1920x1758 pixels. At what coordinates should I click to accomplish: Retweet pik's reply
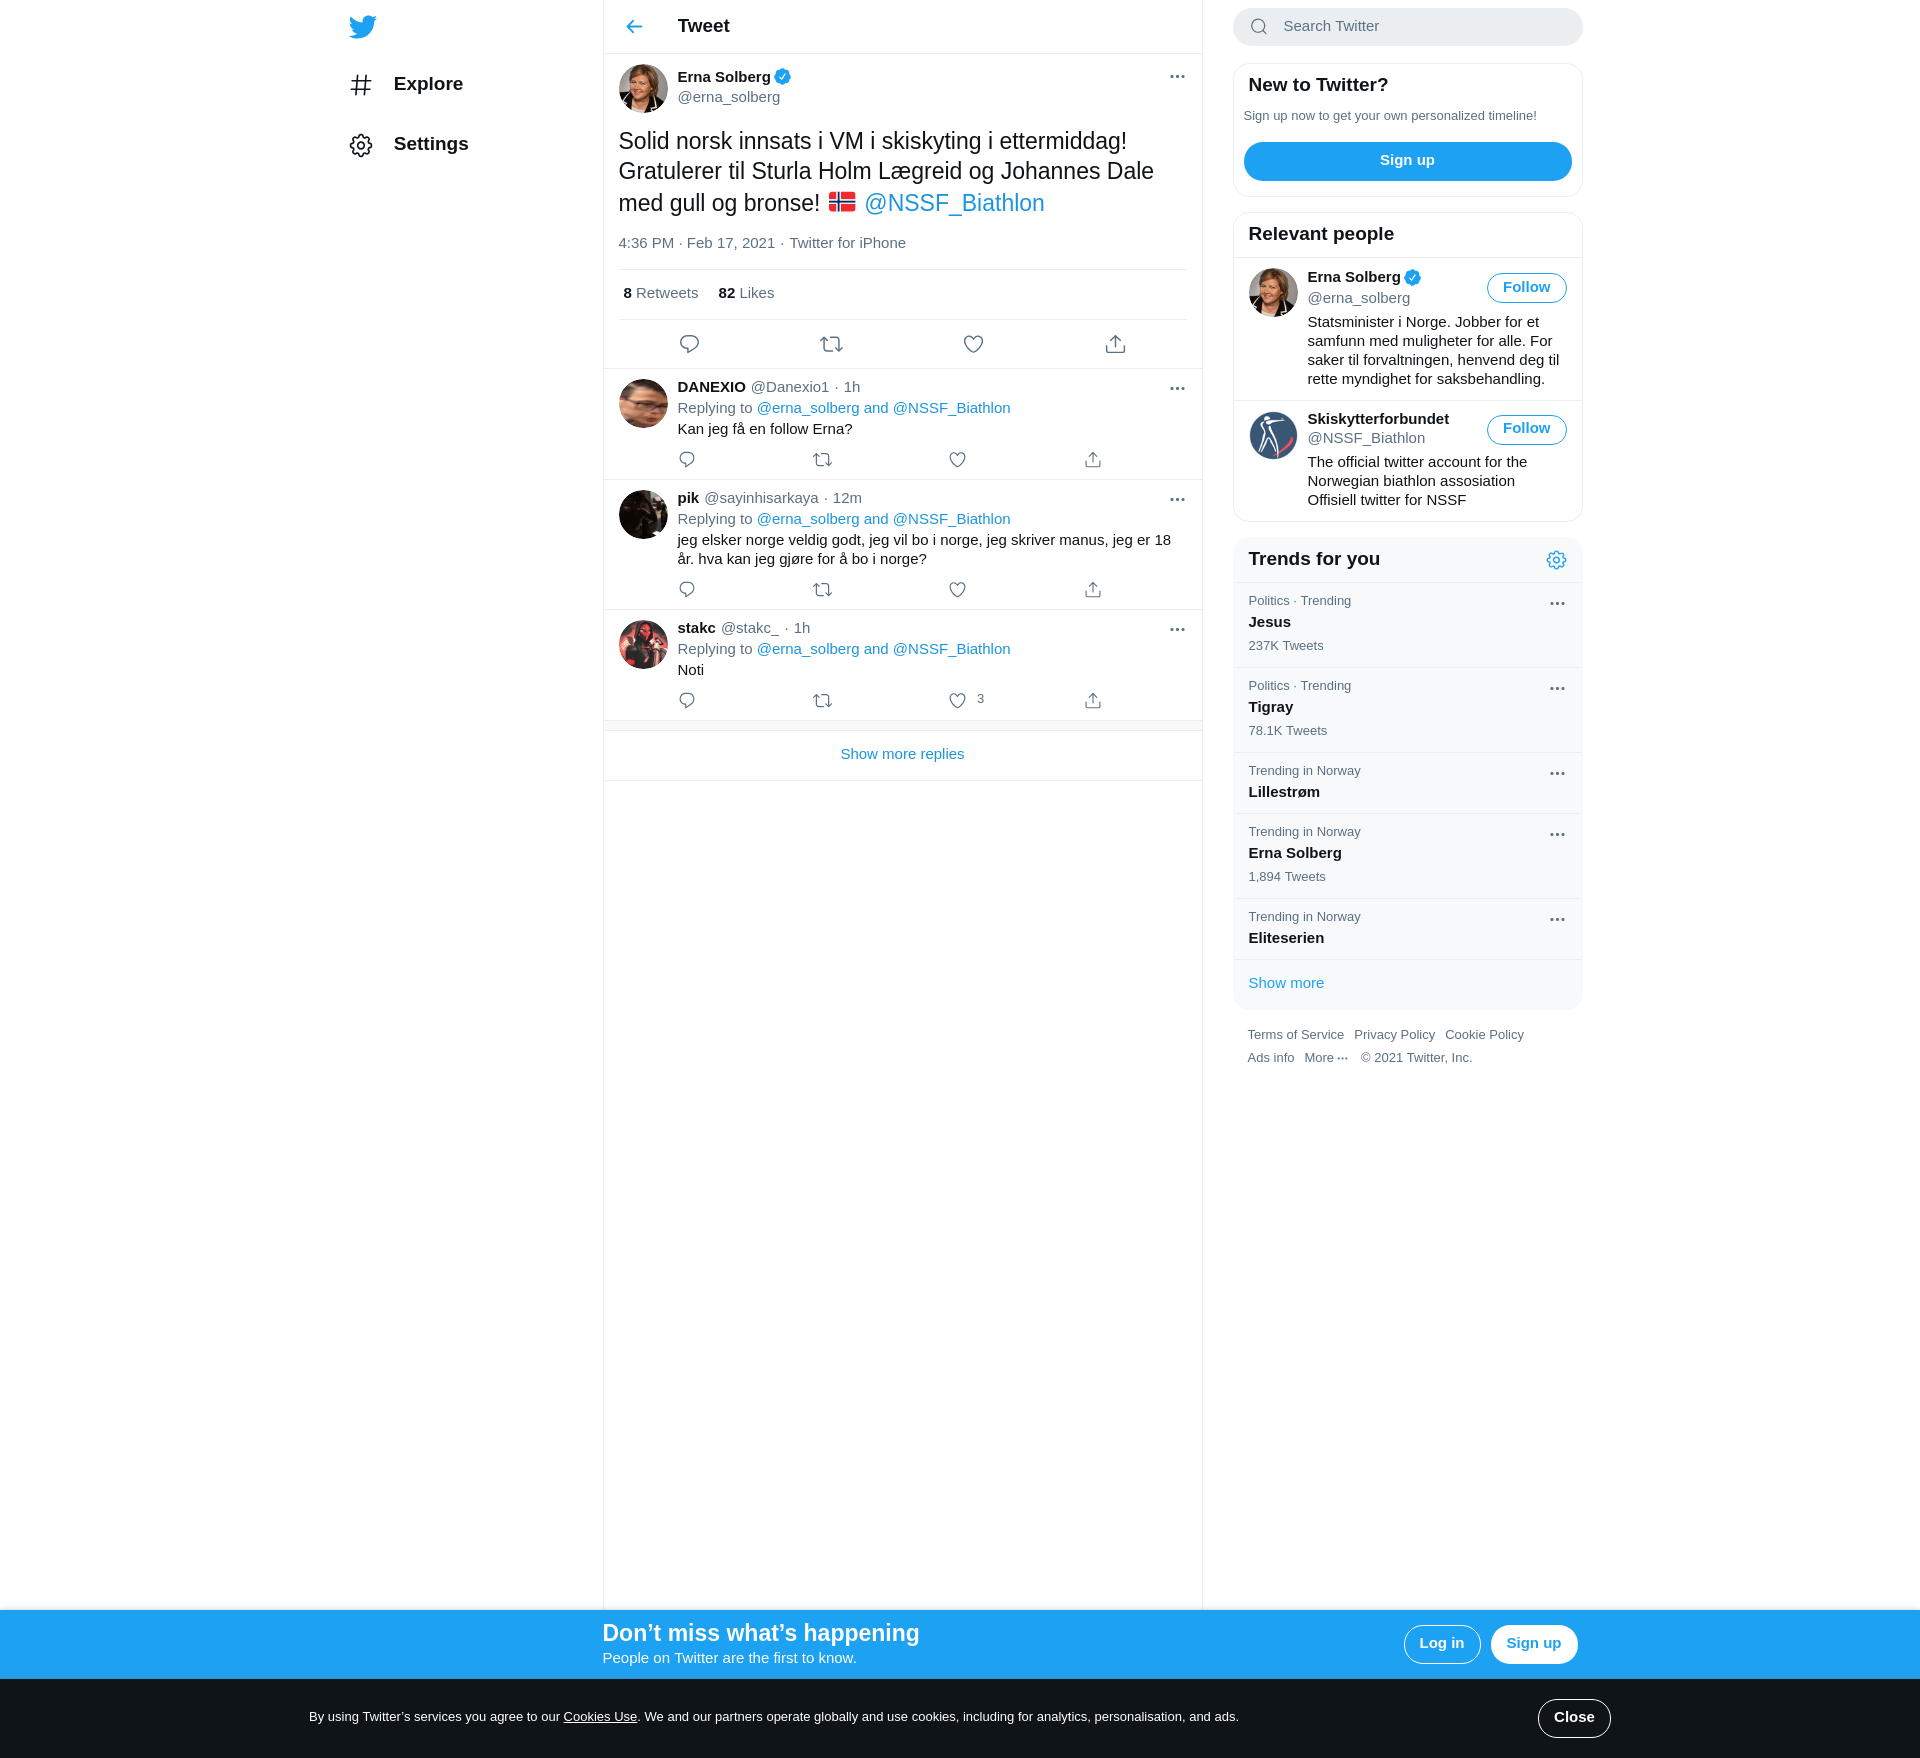pos(822,590)
